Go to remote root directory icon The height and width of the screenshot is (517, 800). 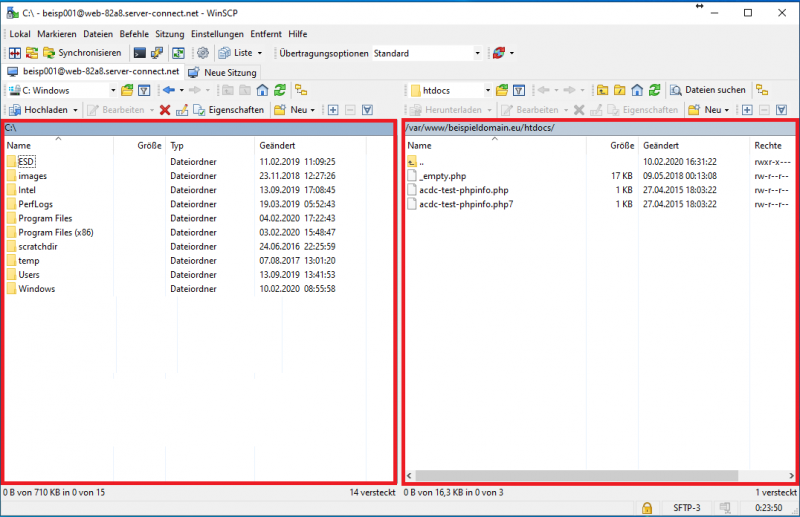point(620,91)
